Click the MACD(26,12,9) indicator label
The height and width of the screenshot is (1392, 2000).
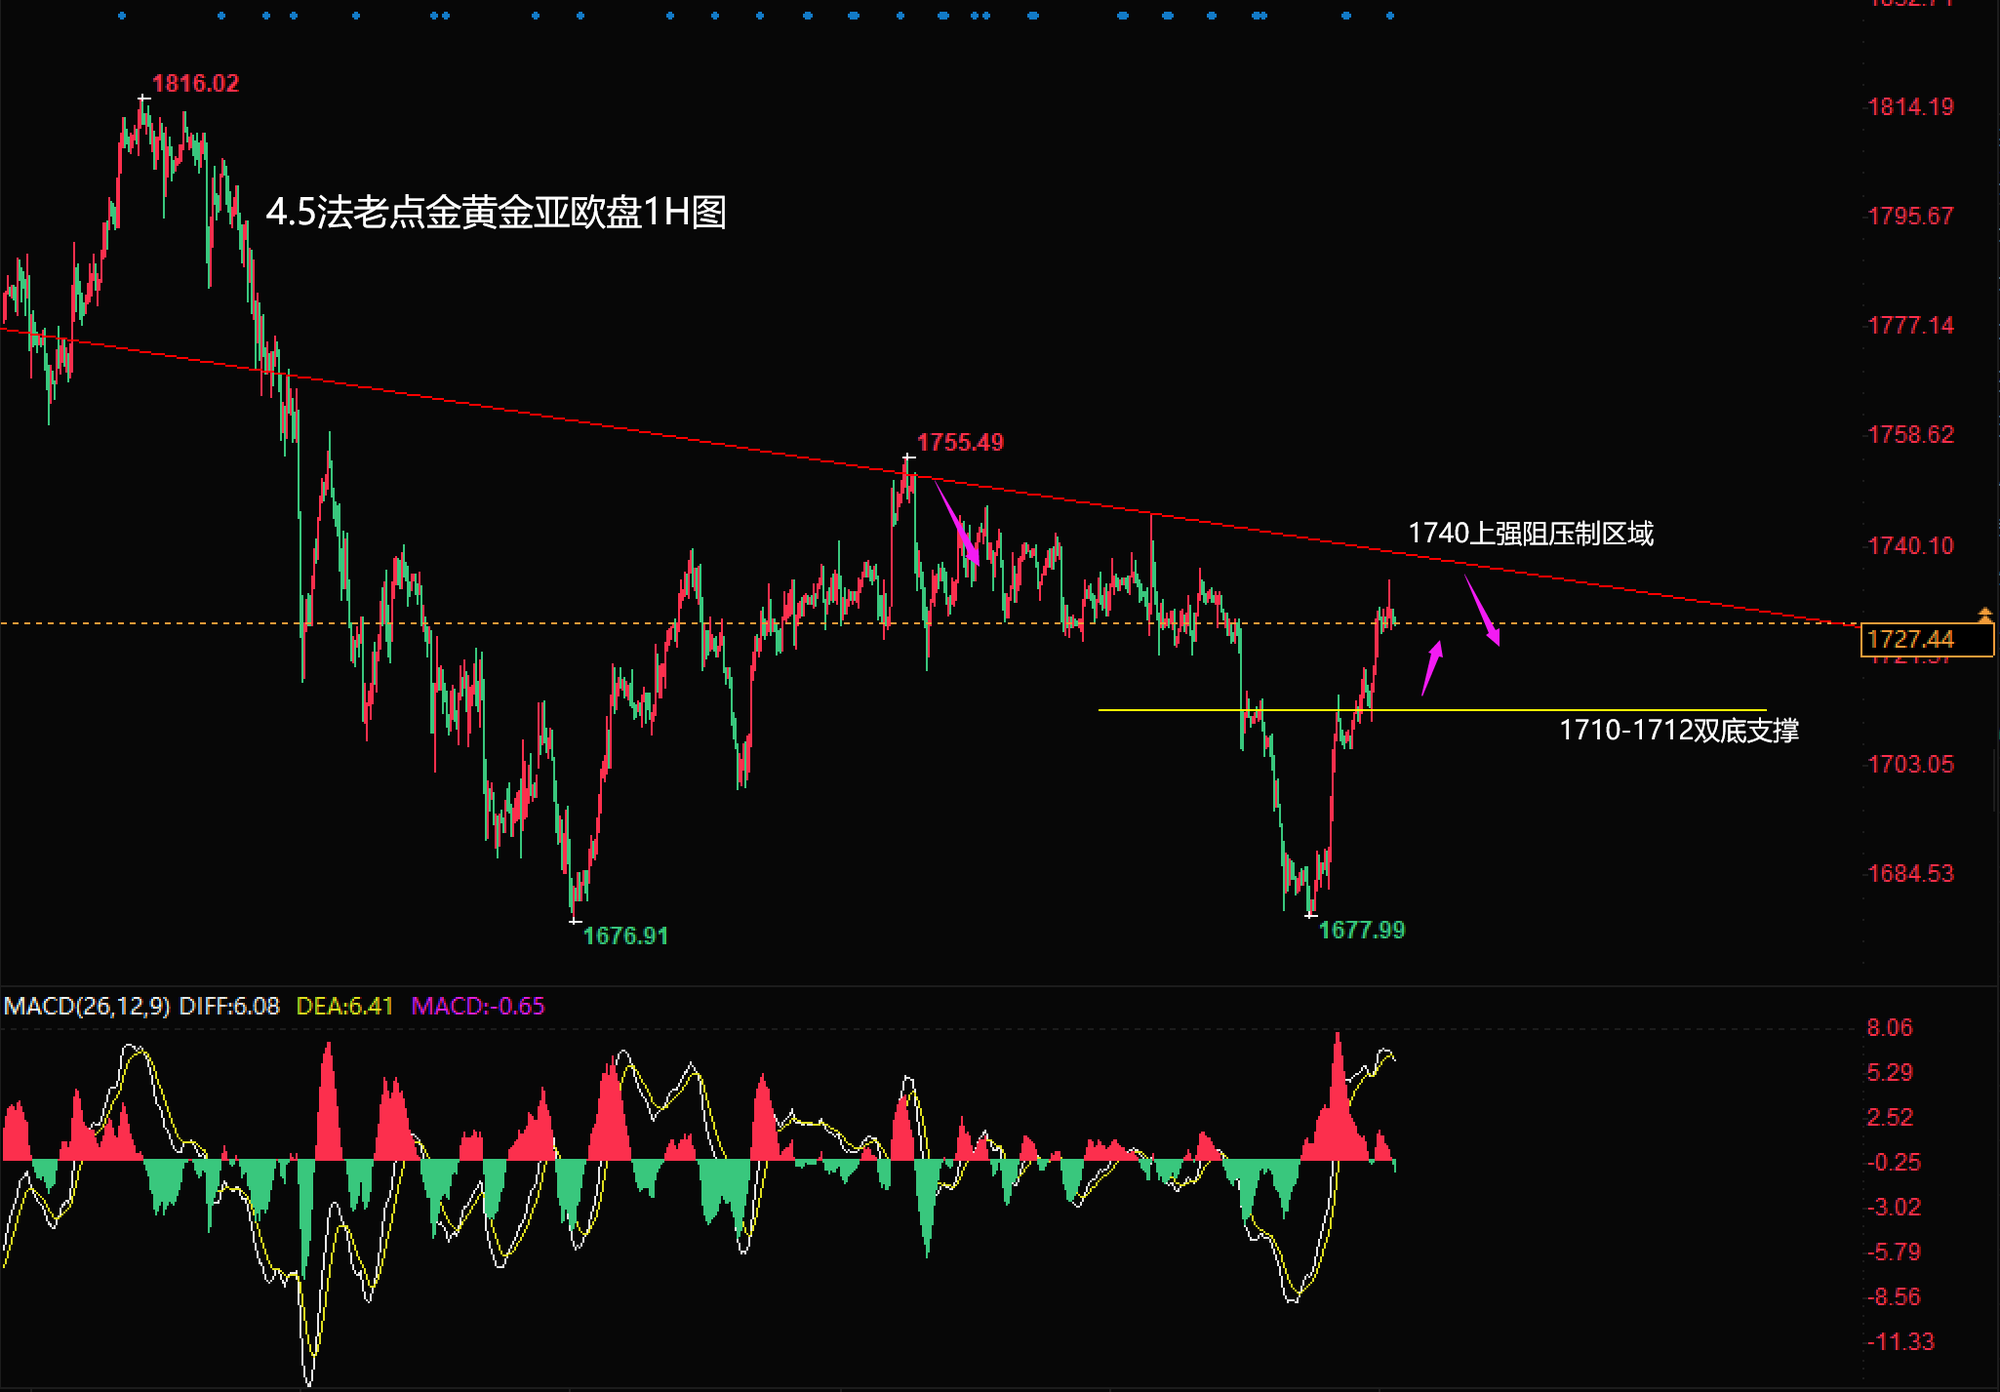click(x=87, y=1006)
